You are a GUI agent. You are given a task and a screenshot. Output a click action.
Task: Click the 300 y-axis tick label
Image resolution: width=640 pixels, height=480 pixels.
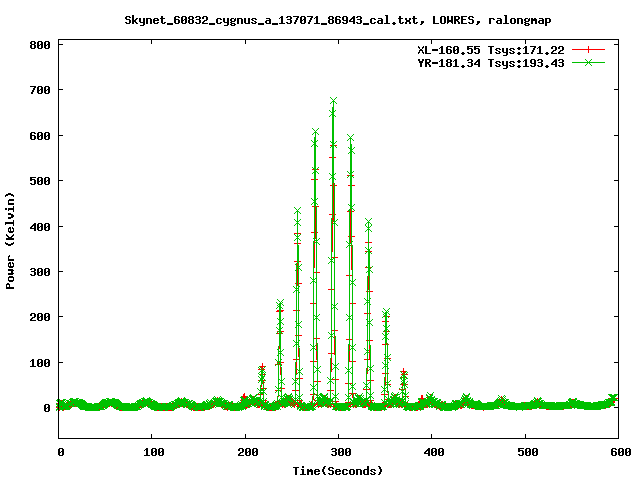[40, 272]
